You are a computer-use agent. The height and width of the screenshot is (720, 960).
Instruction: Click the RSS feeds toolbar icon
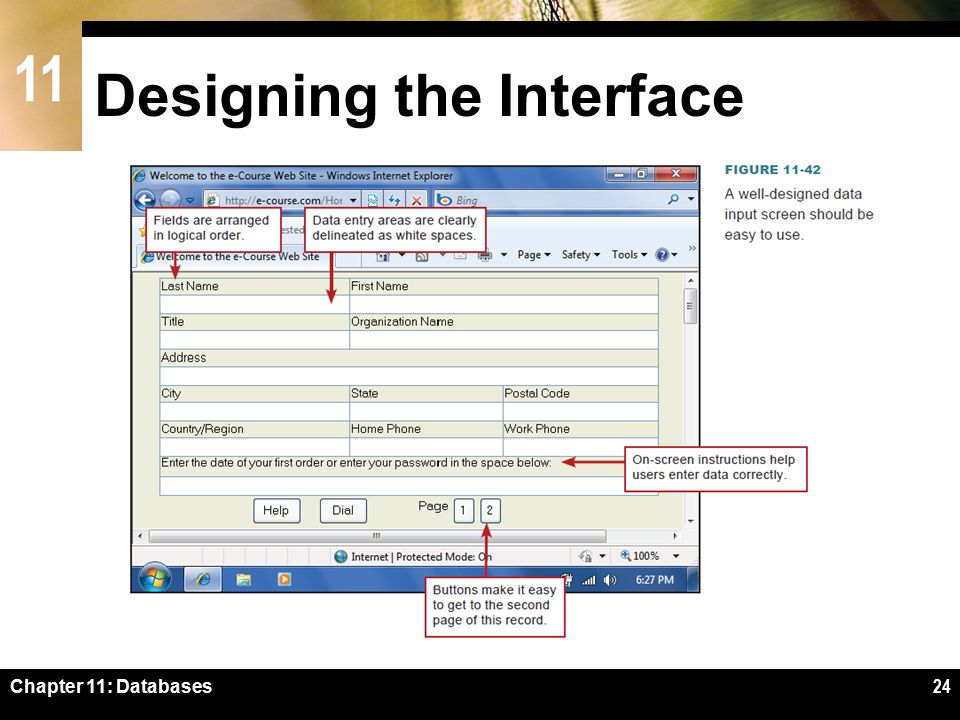421,256
